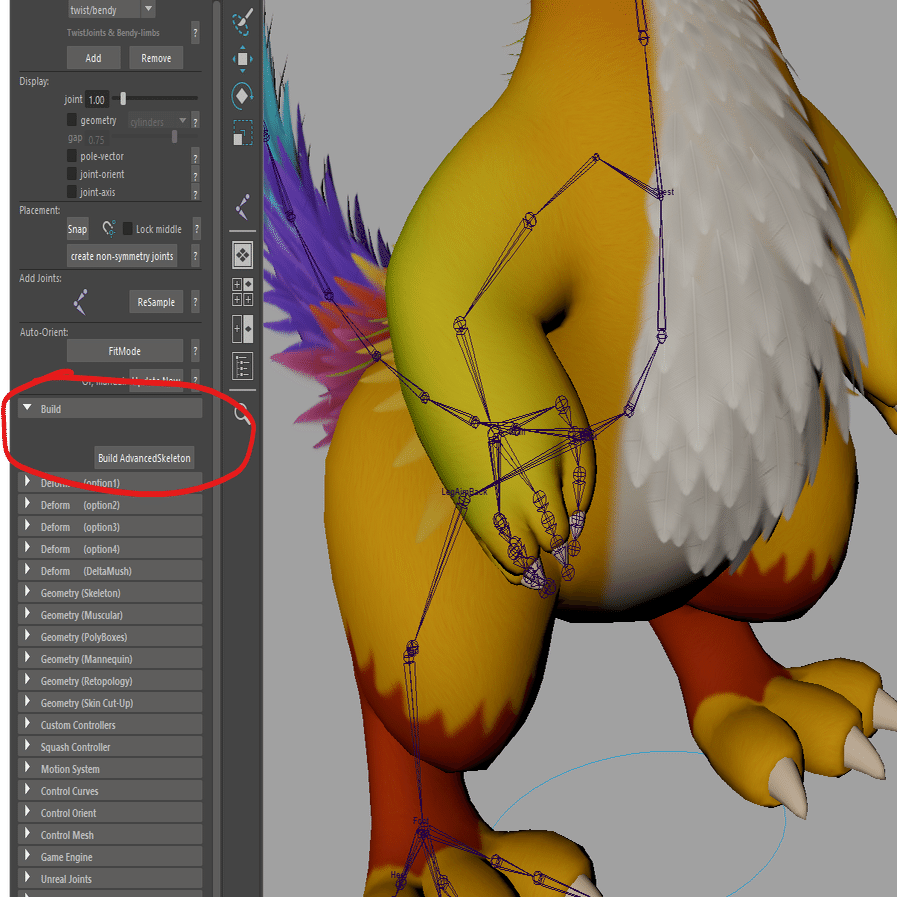Click the Add Joints bone icon
This screenshot has height=897, width=897.
(x=81, y=301)
